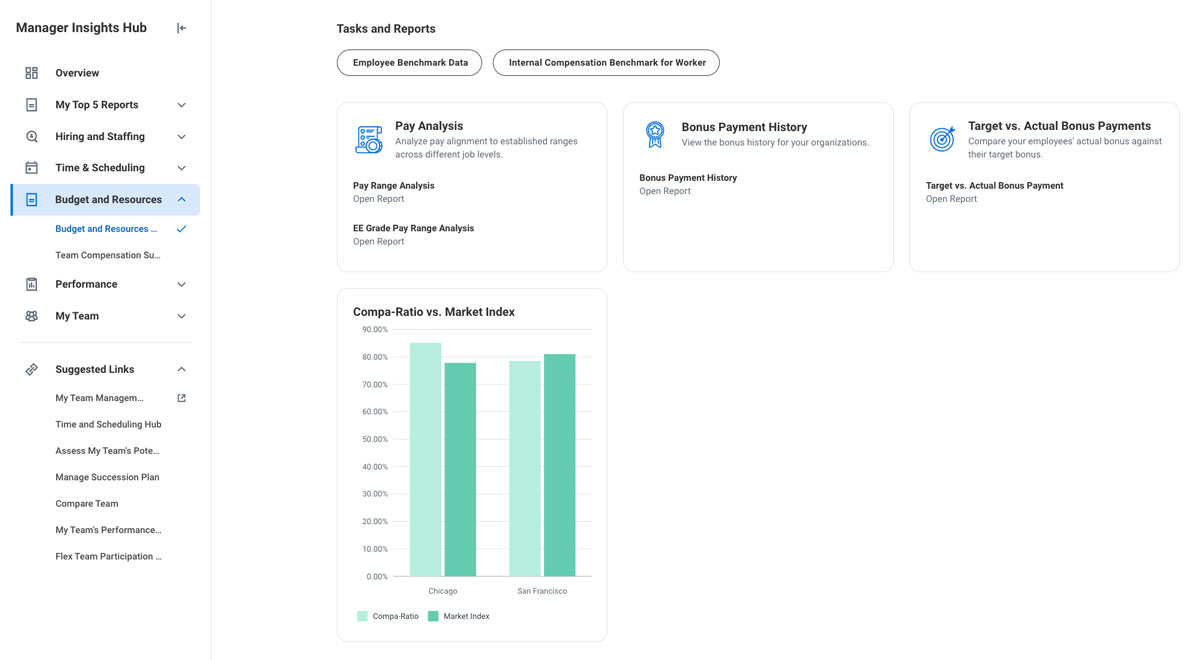1200x660 pixels.
Task: Click the Bonus Payment History ribbon icon
Action: pyautogui.click(x=655, y=135)
